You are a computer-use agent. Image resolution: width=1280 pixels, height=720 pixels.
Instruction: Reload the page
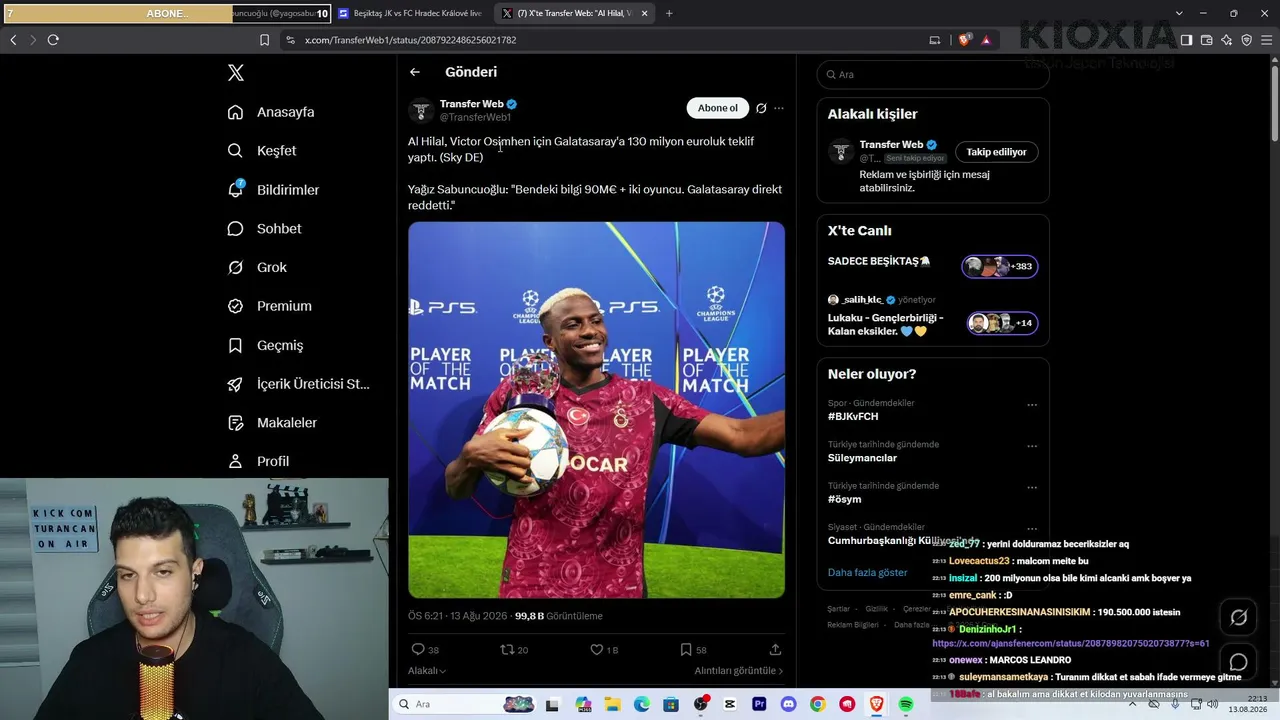click(53, 40)
